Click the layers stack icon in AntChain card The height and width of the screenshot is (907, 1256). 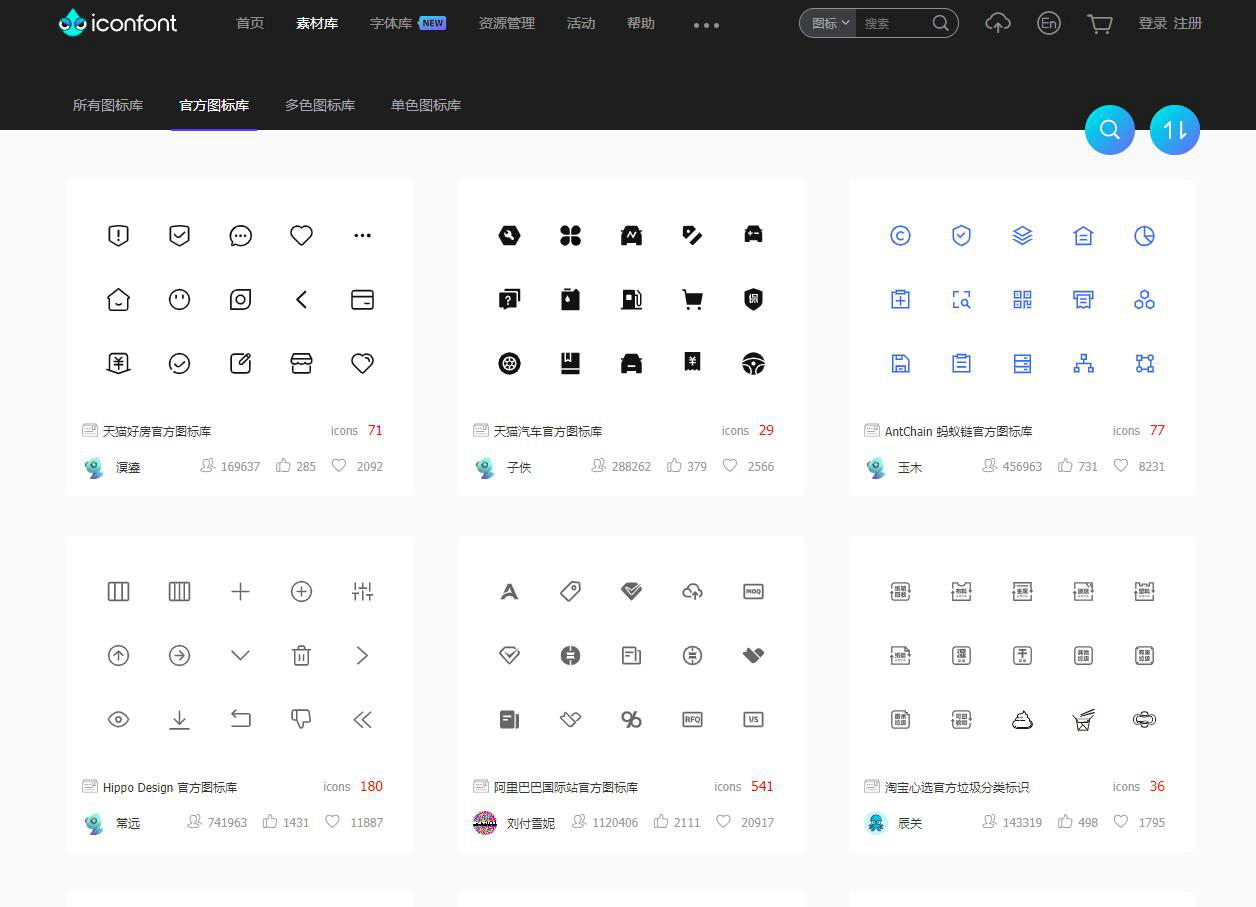[x=1022, y=235]
